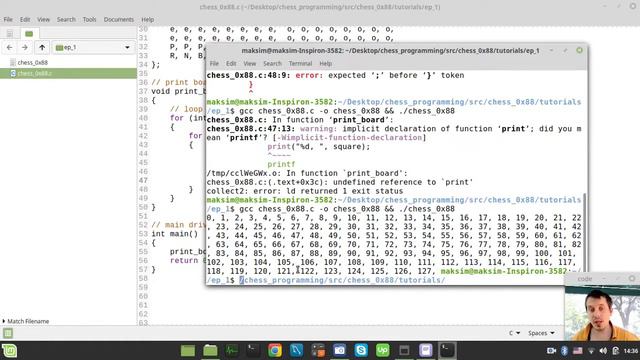Open the terminal Edit menu
Image resolution: width=640 pixels, height=360 pixels.
(231, 63)
